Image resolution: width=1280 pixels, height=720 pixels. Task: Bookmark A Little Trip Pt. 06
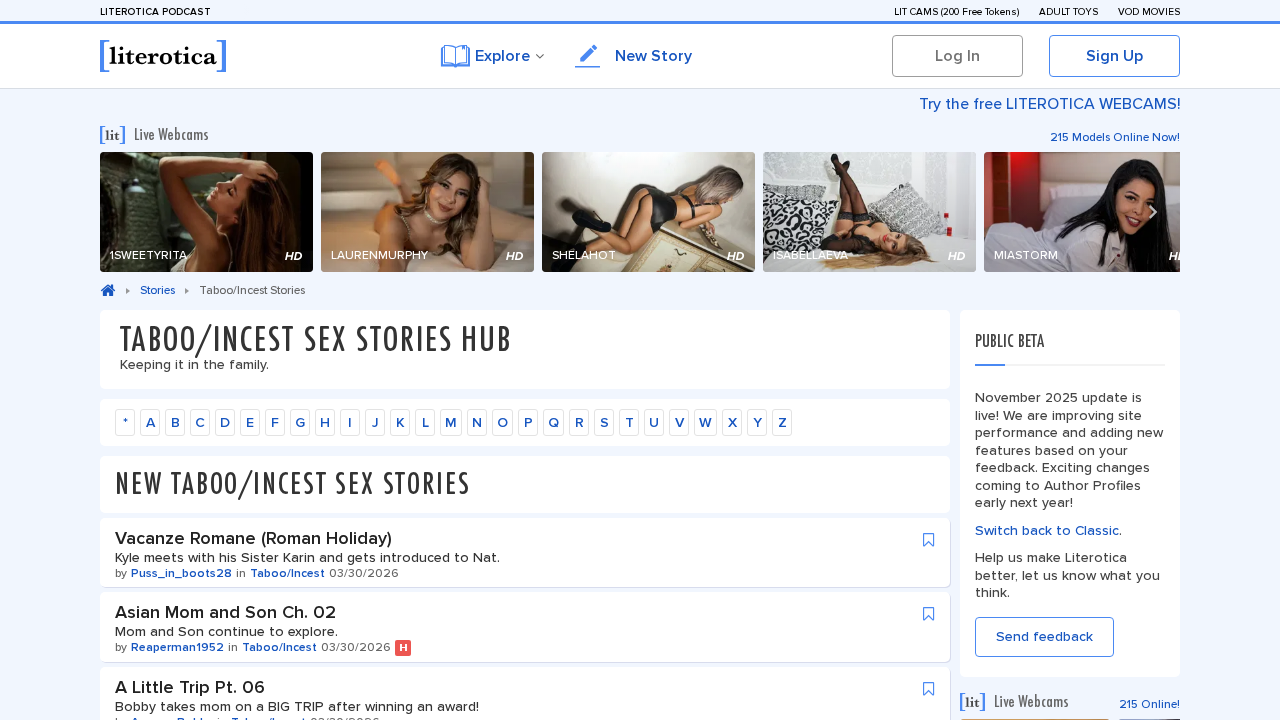(928, 689)
